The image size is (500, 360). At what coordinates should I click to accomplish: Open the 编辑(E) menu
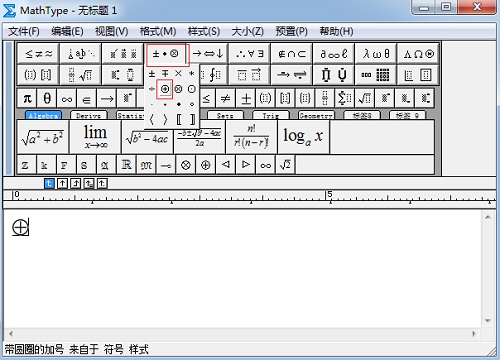pyautogui.click(x=67, y=31)
